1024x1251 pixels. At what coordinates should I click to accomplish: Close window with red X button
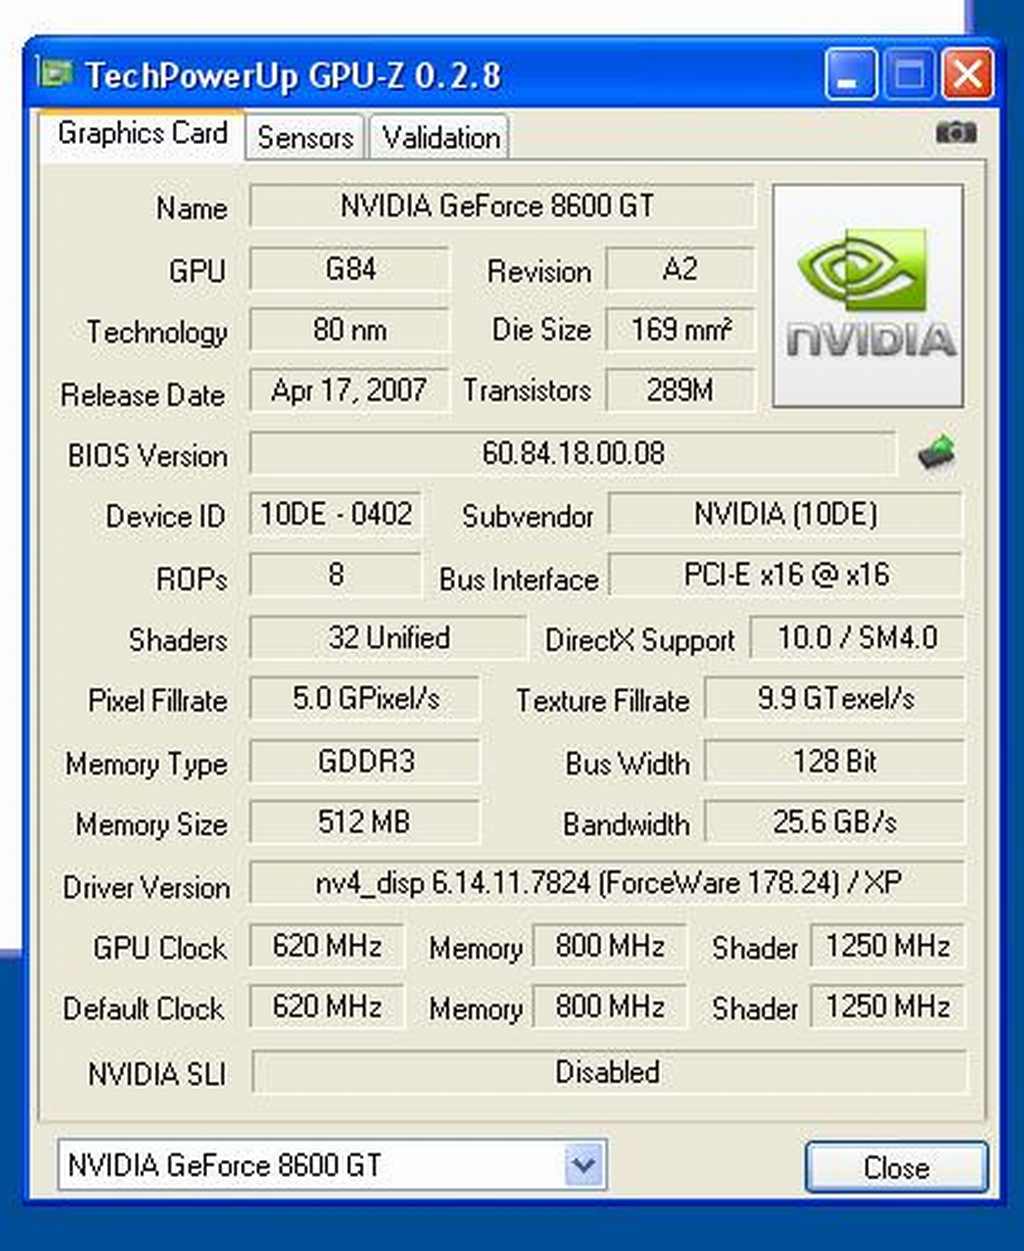967,76
